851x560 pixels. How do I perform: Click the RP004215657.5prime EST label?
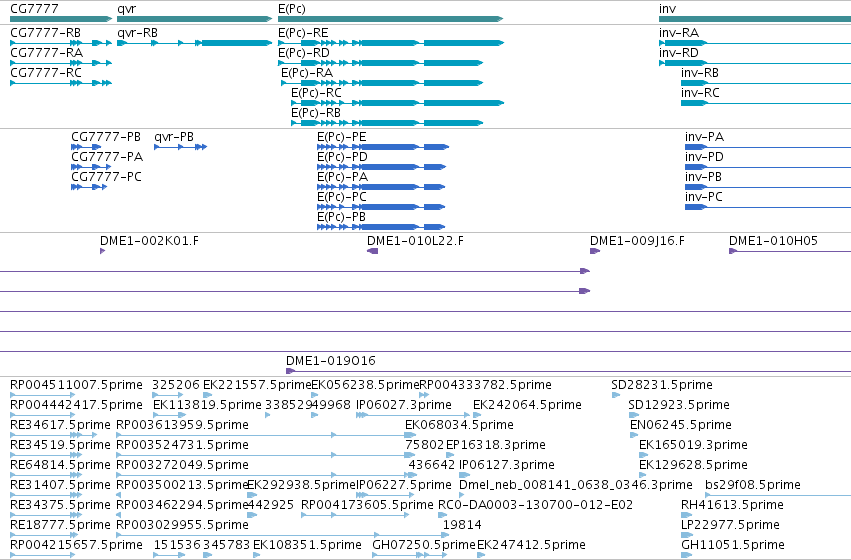(77, 545)
